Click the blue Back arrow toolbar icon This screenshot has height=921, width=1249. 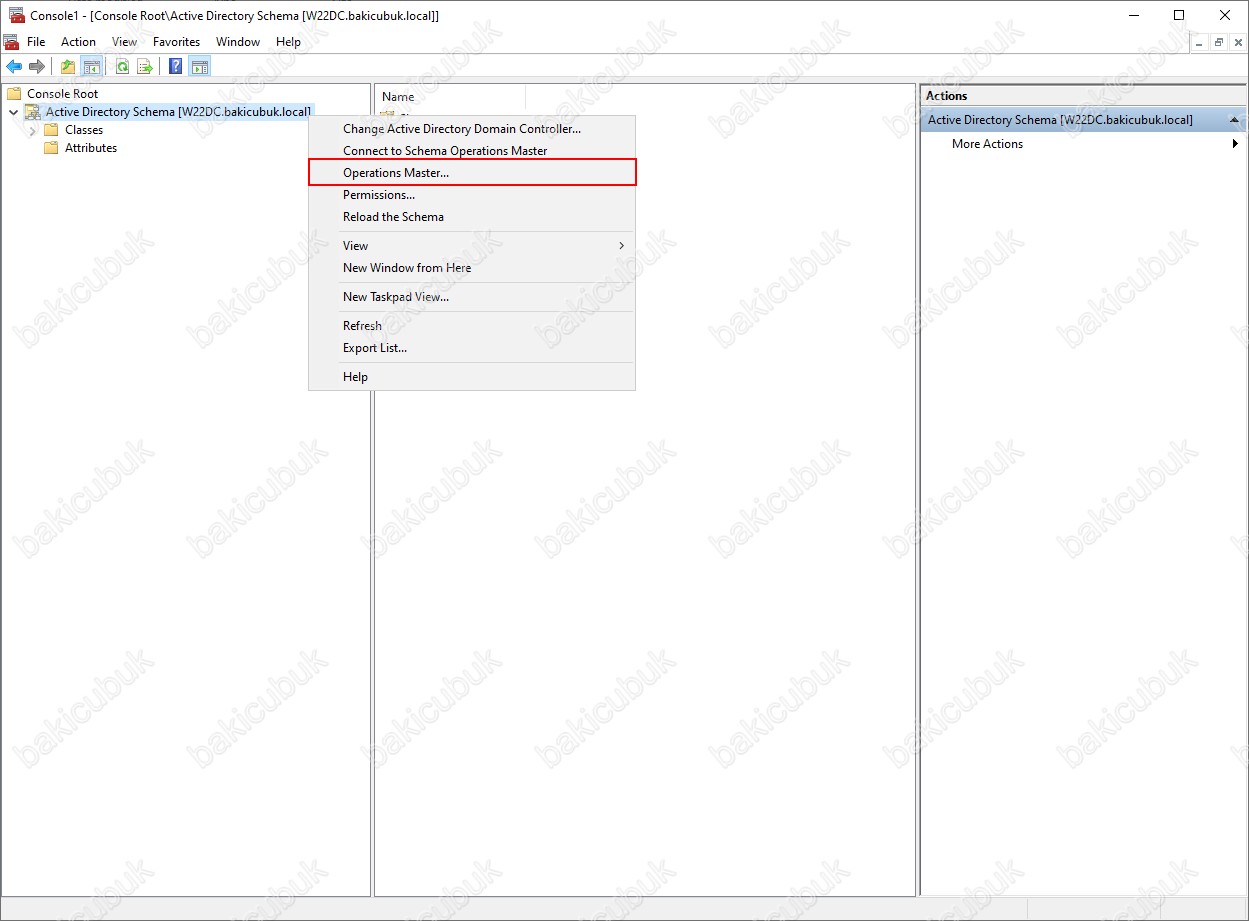[14, 67]
